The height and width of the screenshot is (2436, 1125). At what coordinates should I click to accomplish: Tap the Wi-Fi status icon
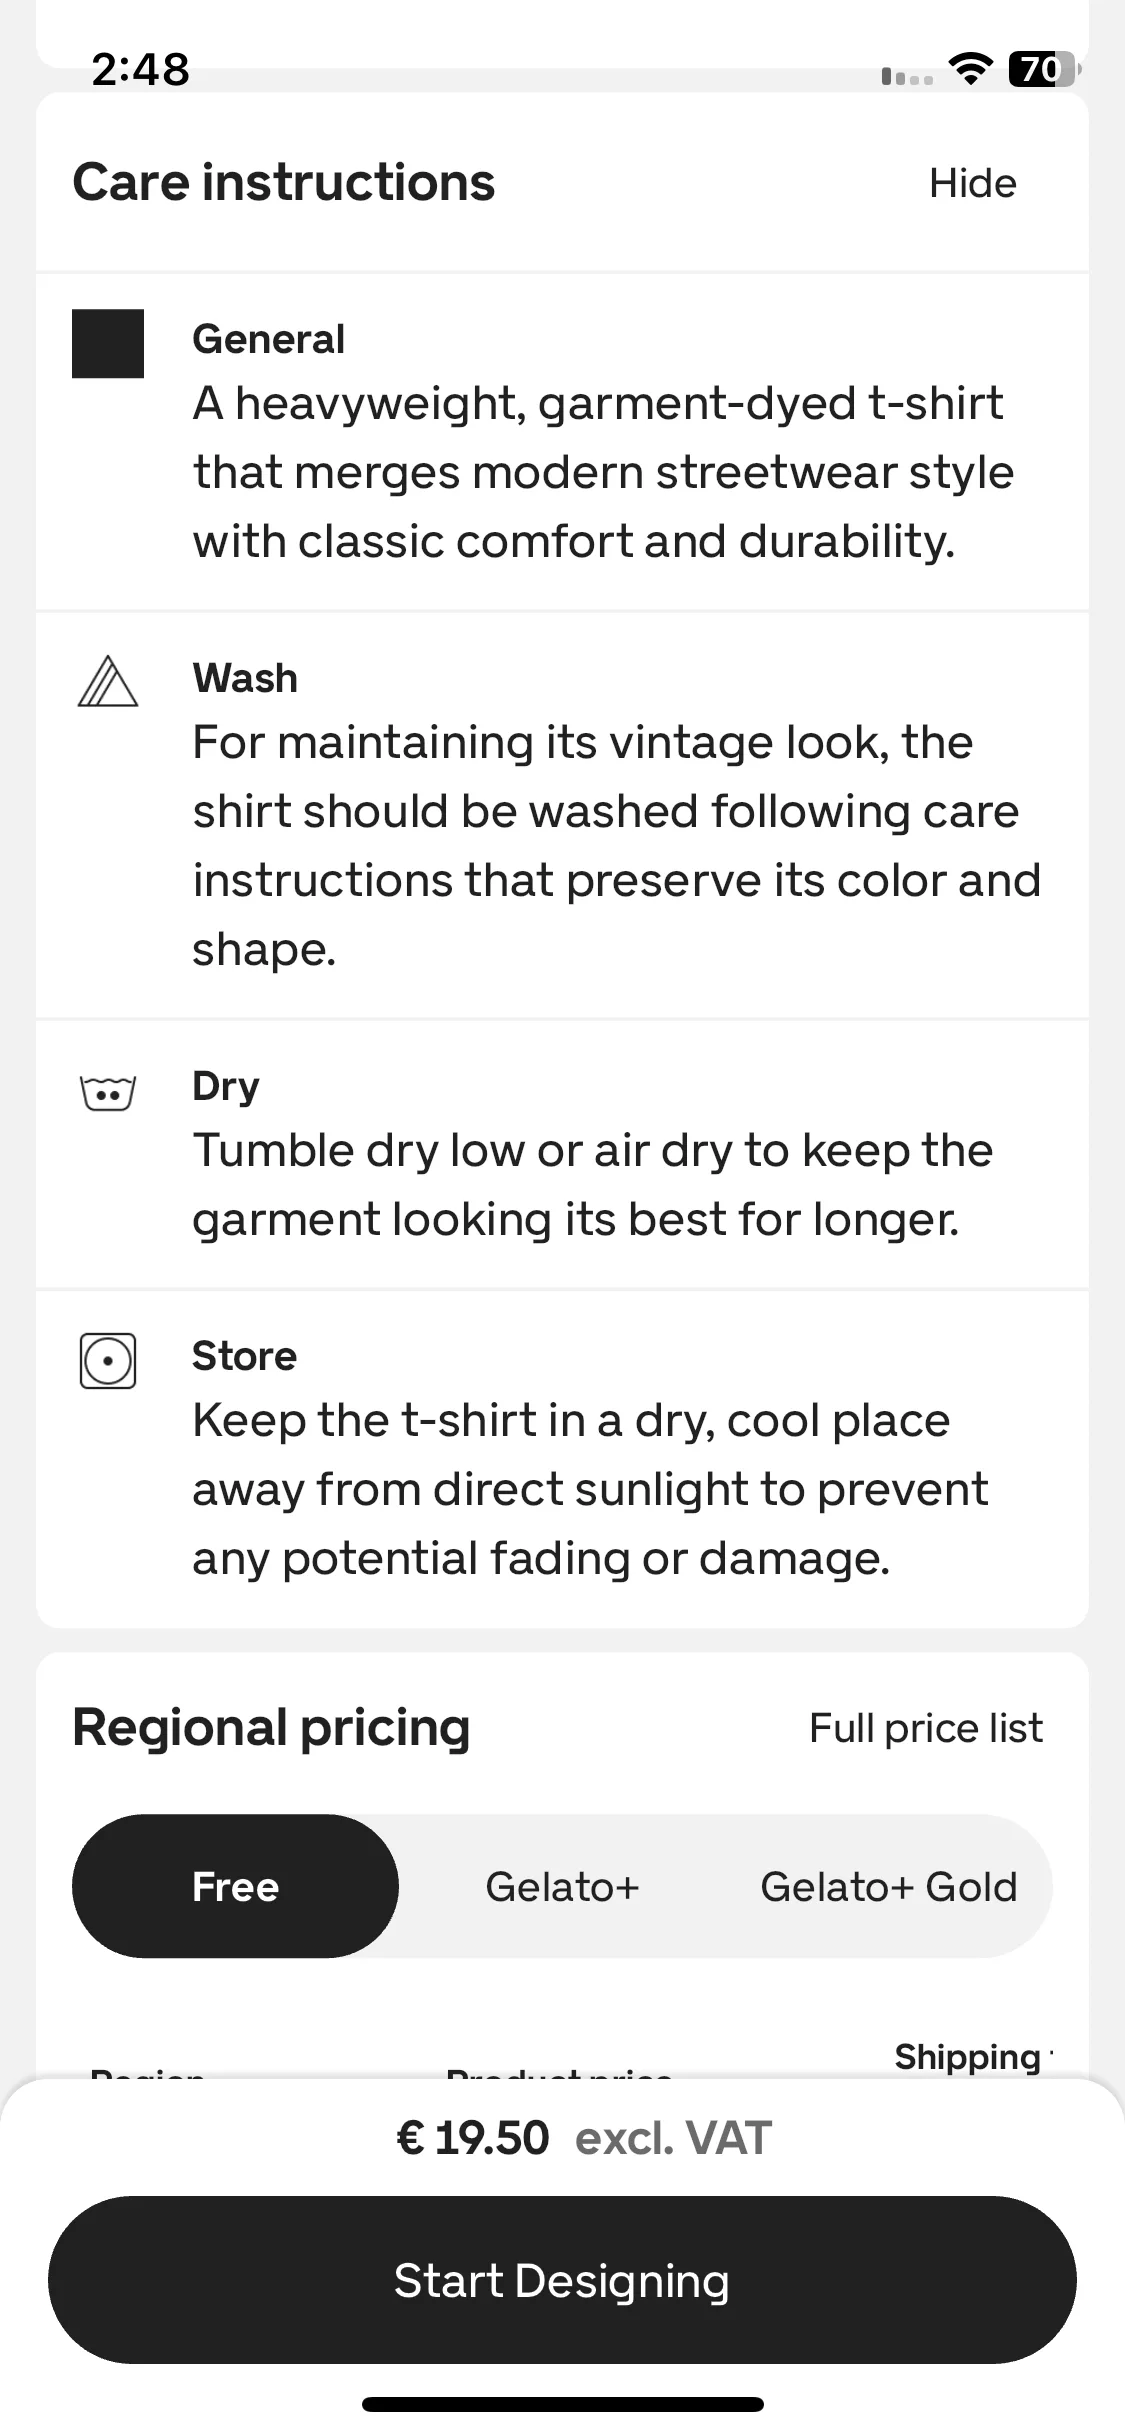pos(970,69)
